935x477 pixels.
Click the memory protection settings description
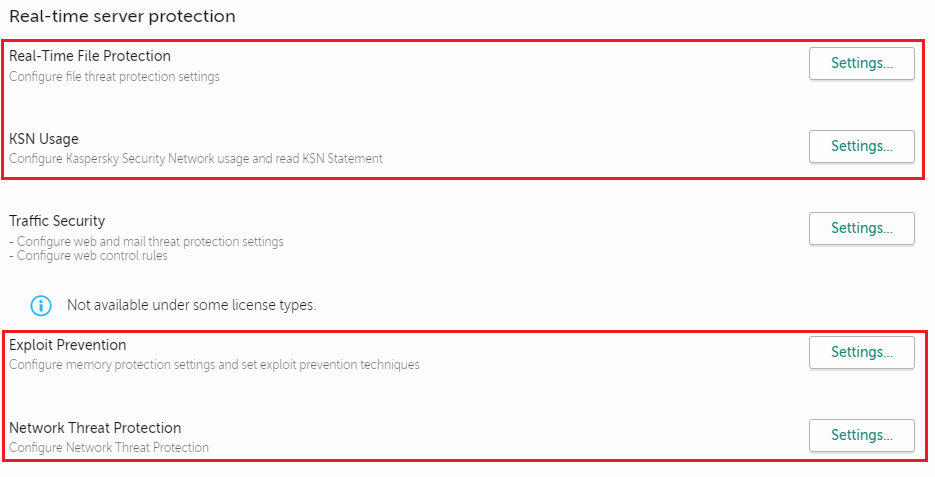coord(214,365)
